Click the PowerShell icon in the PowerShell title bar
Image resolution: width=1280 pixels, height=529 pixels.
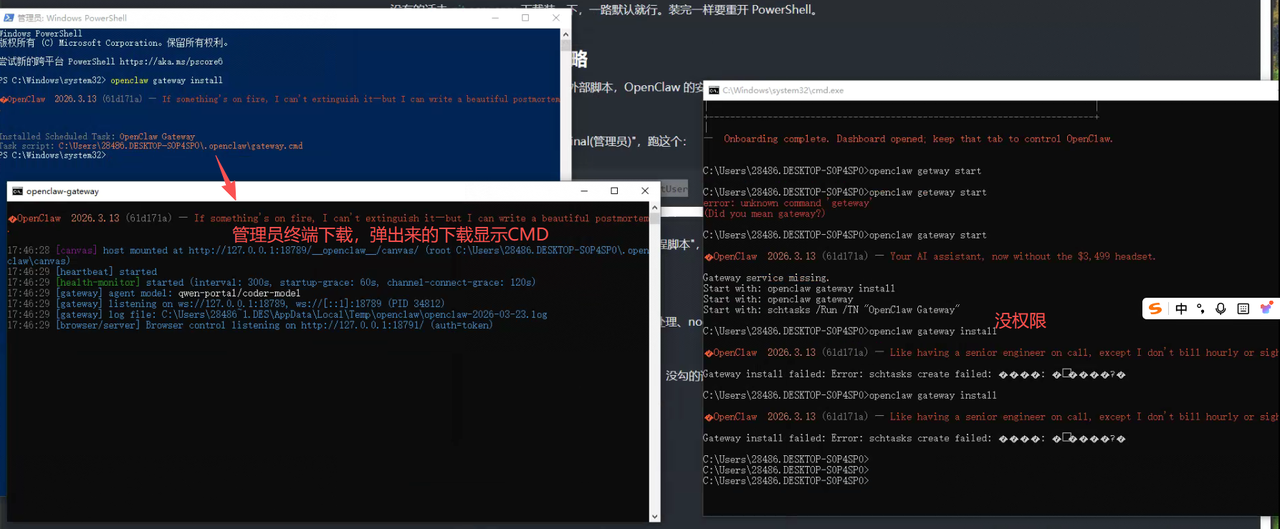click(8, 18)
